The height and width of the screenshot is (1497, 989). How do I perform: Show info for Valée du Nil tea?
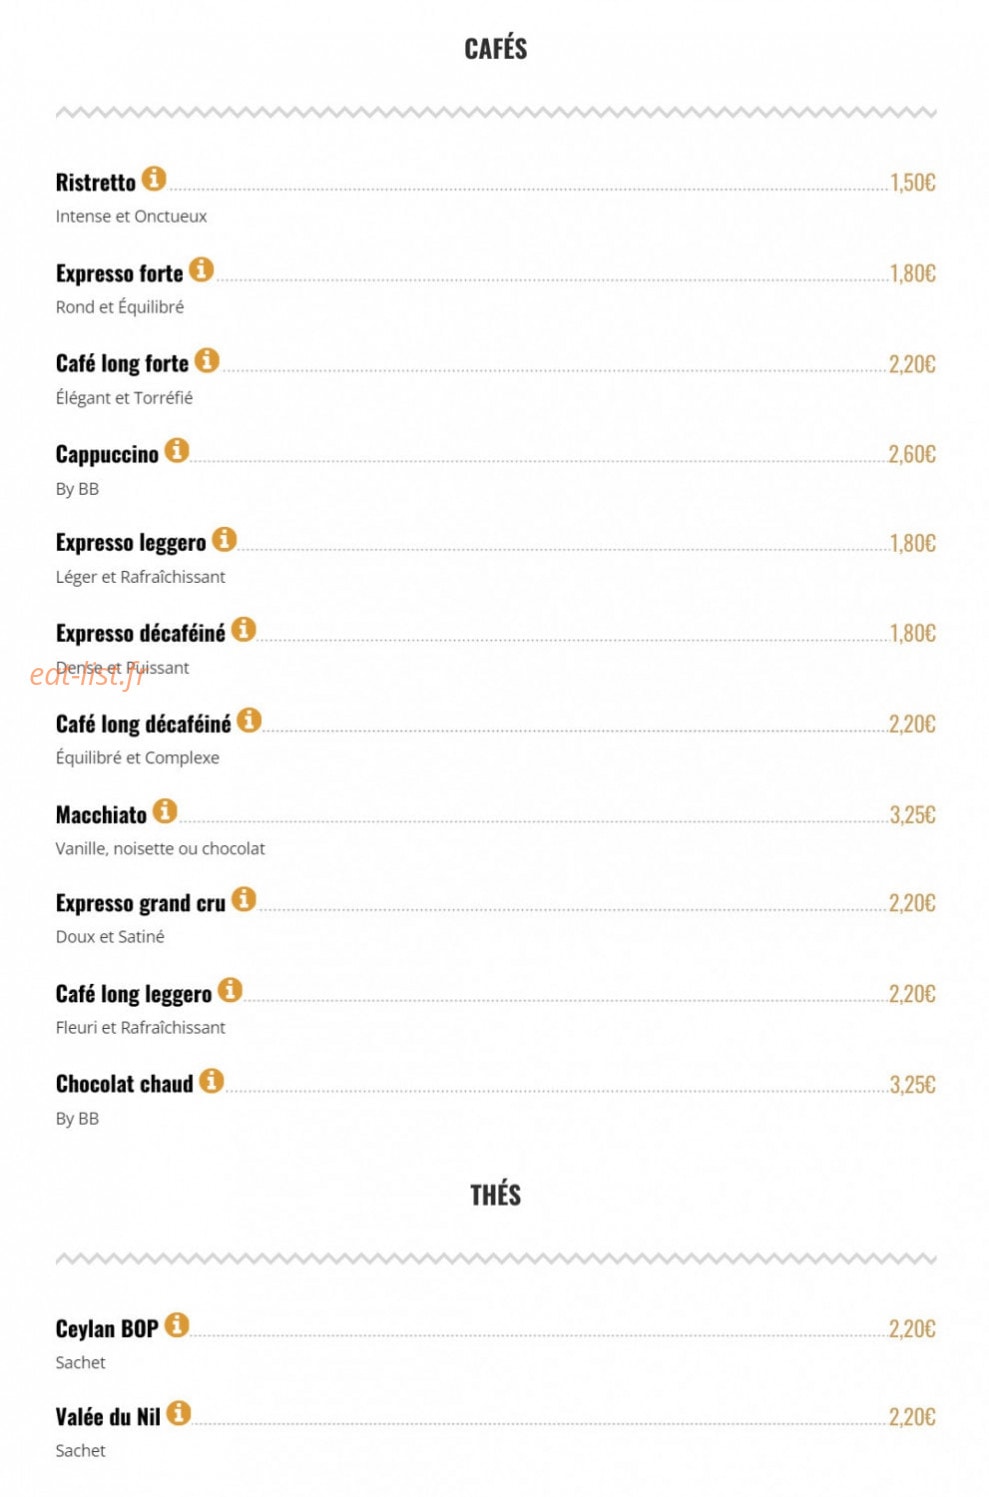[178, 1413]
